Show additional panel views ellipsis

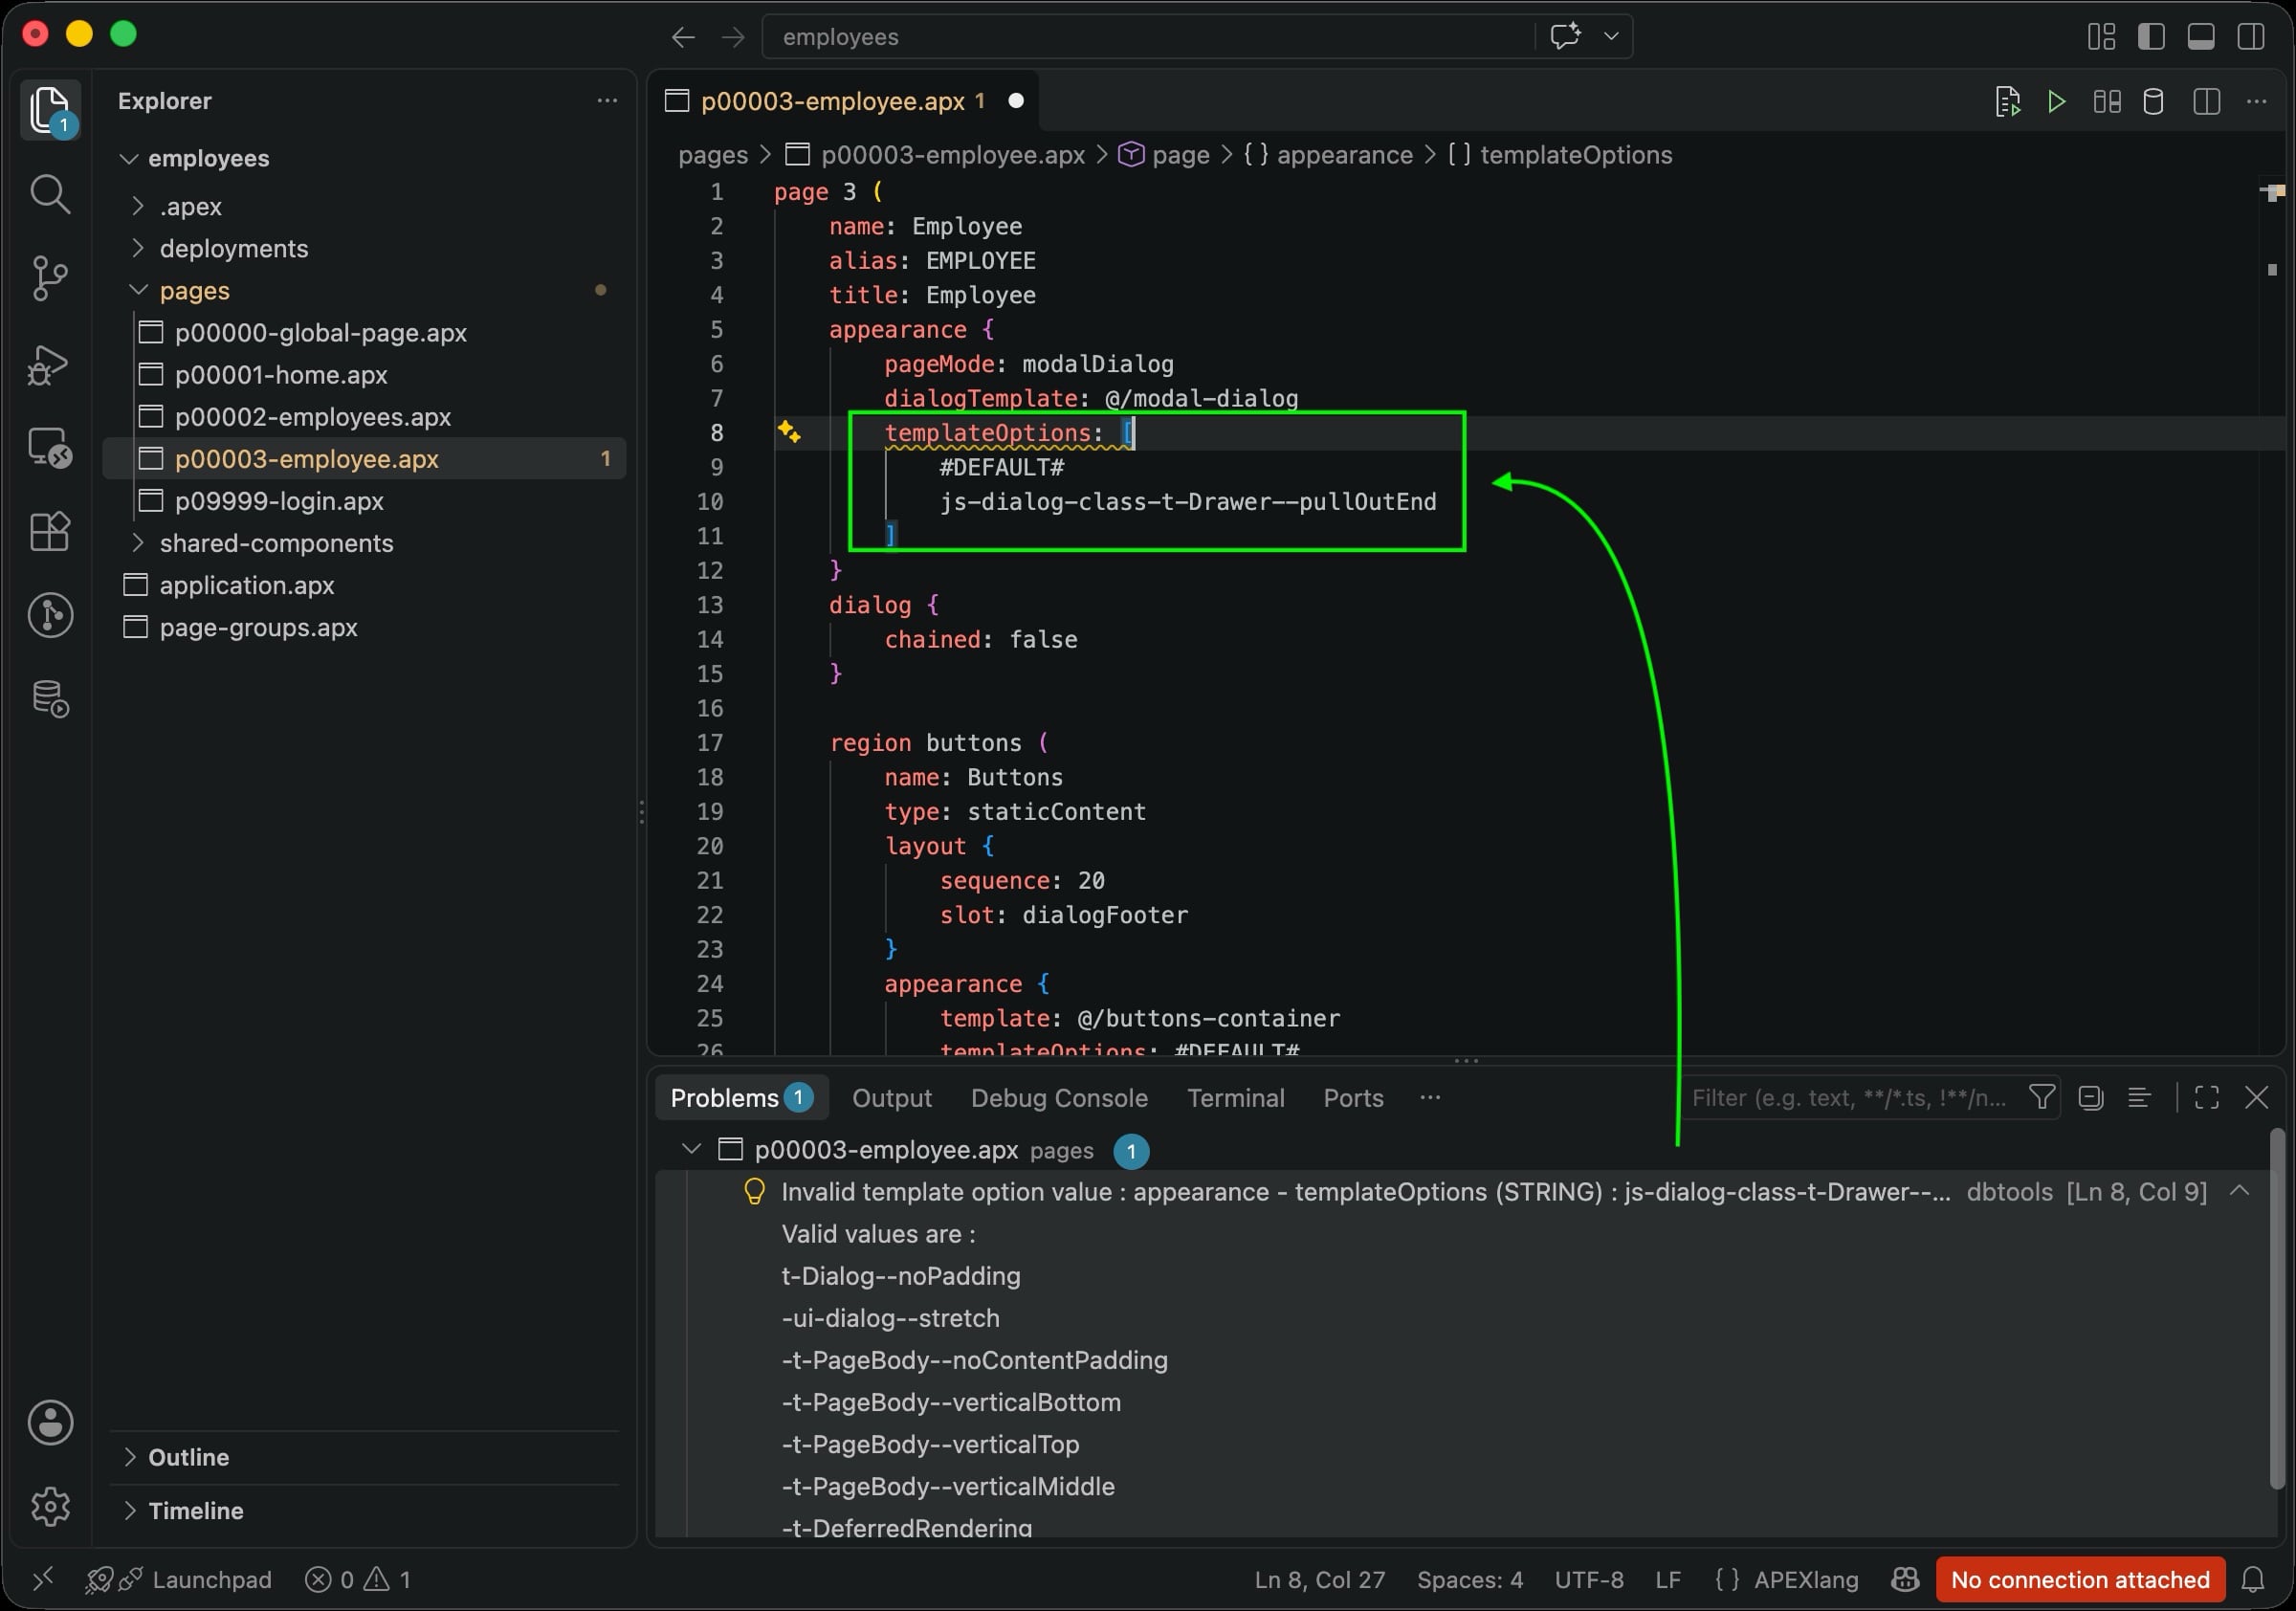(1430, 1098)
